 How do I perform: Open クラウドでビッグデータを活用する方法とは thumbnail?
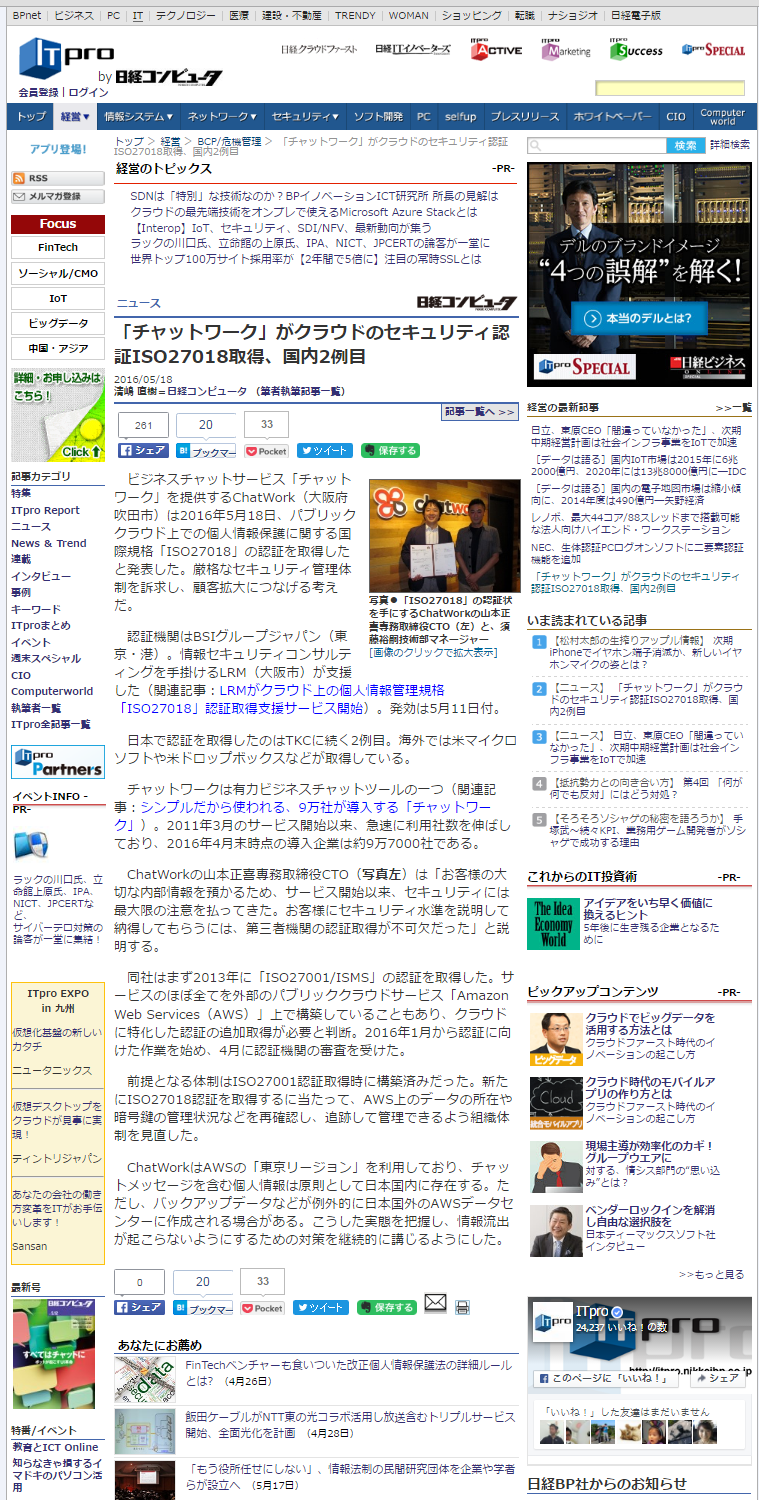click(x=556, y=1038)
